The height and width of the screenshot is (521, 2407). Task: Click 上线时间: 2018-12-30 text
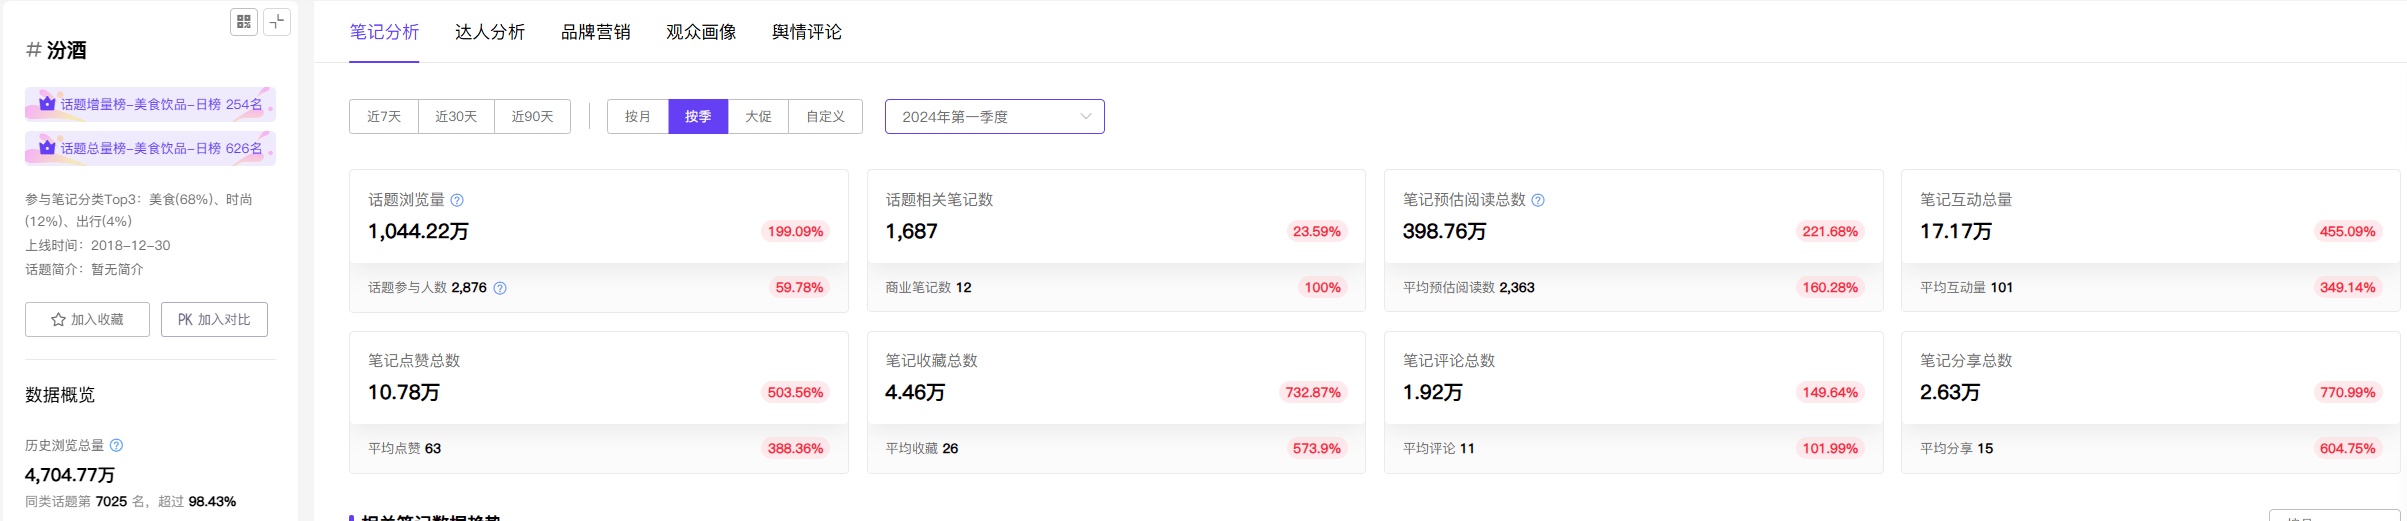pos(98,245)
